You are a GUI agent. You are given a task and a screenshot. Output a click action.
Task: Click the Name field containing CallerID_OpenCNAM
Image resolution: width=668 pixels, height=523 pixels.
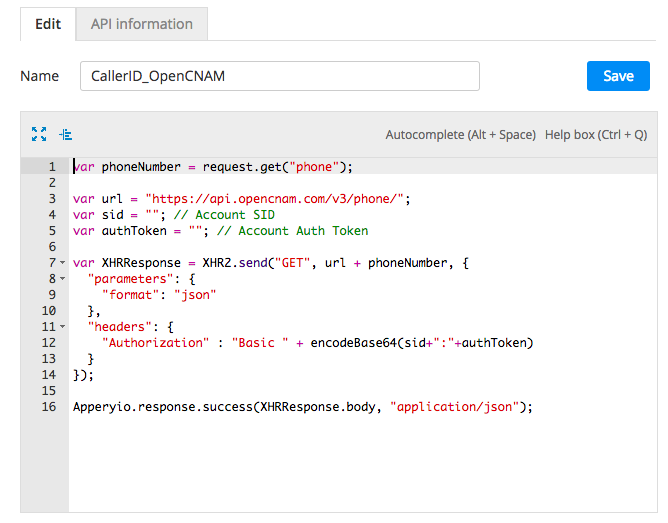point(280,76)
